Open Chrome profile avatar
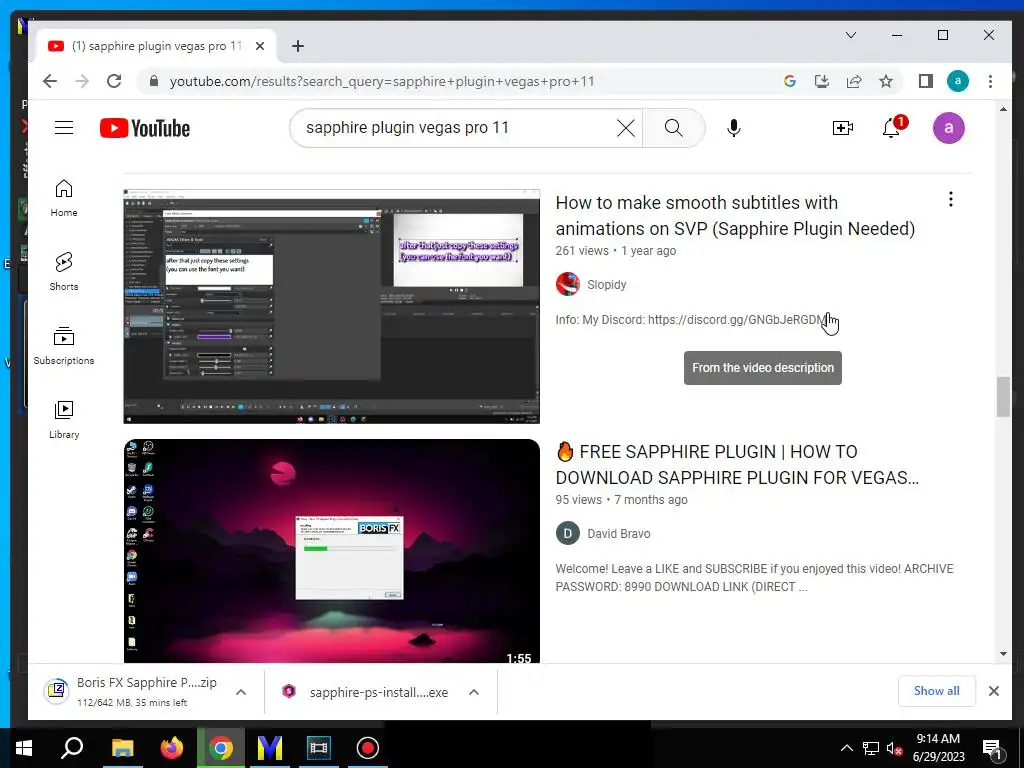Image resolution: width=1024 pixels, height=768 pixels. click(957, 81)
